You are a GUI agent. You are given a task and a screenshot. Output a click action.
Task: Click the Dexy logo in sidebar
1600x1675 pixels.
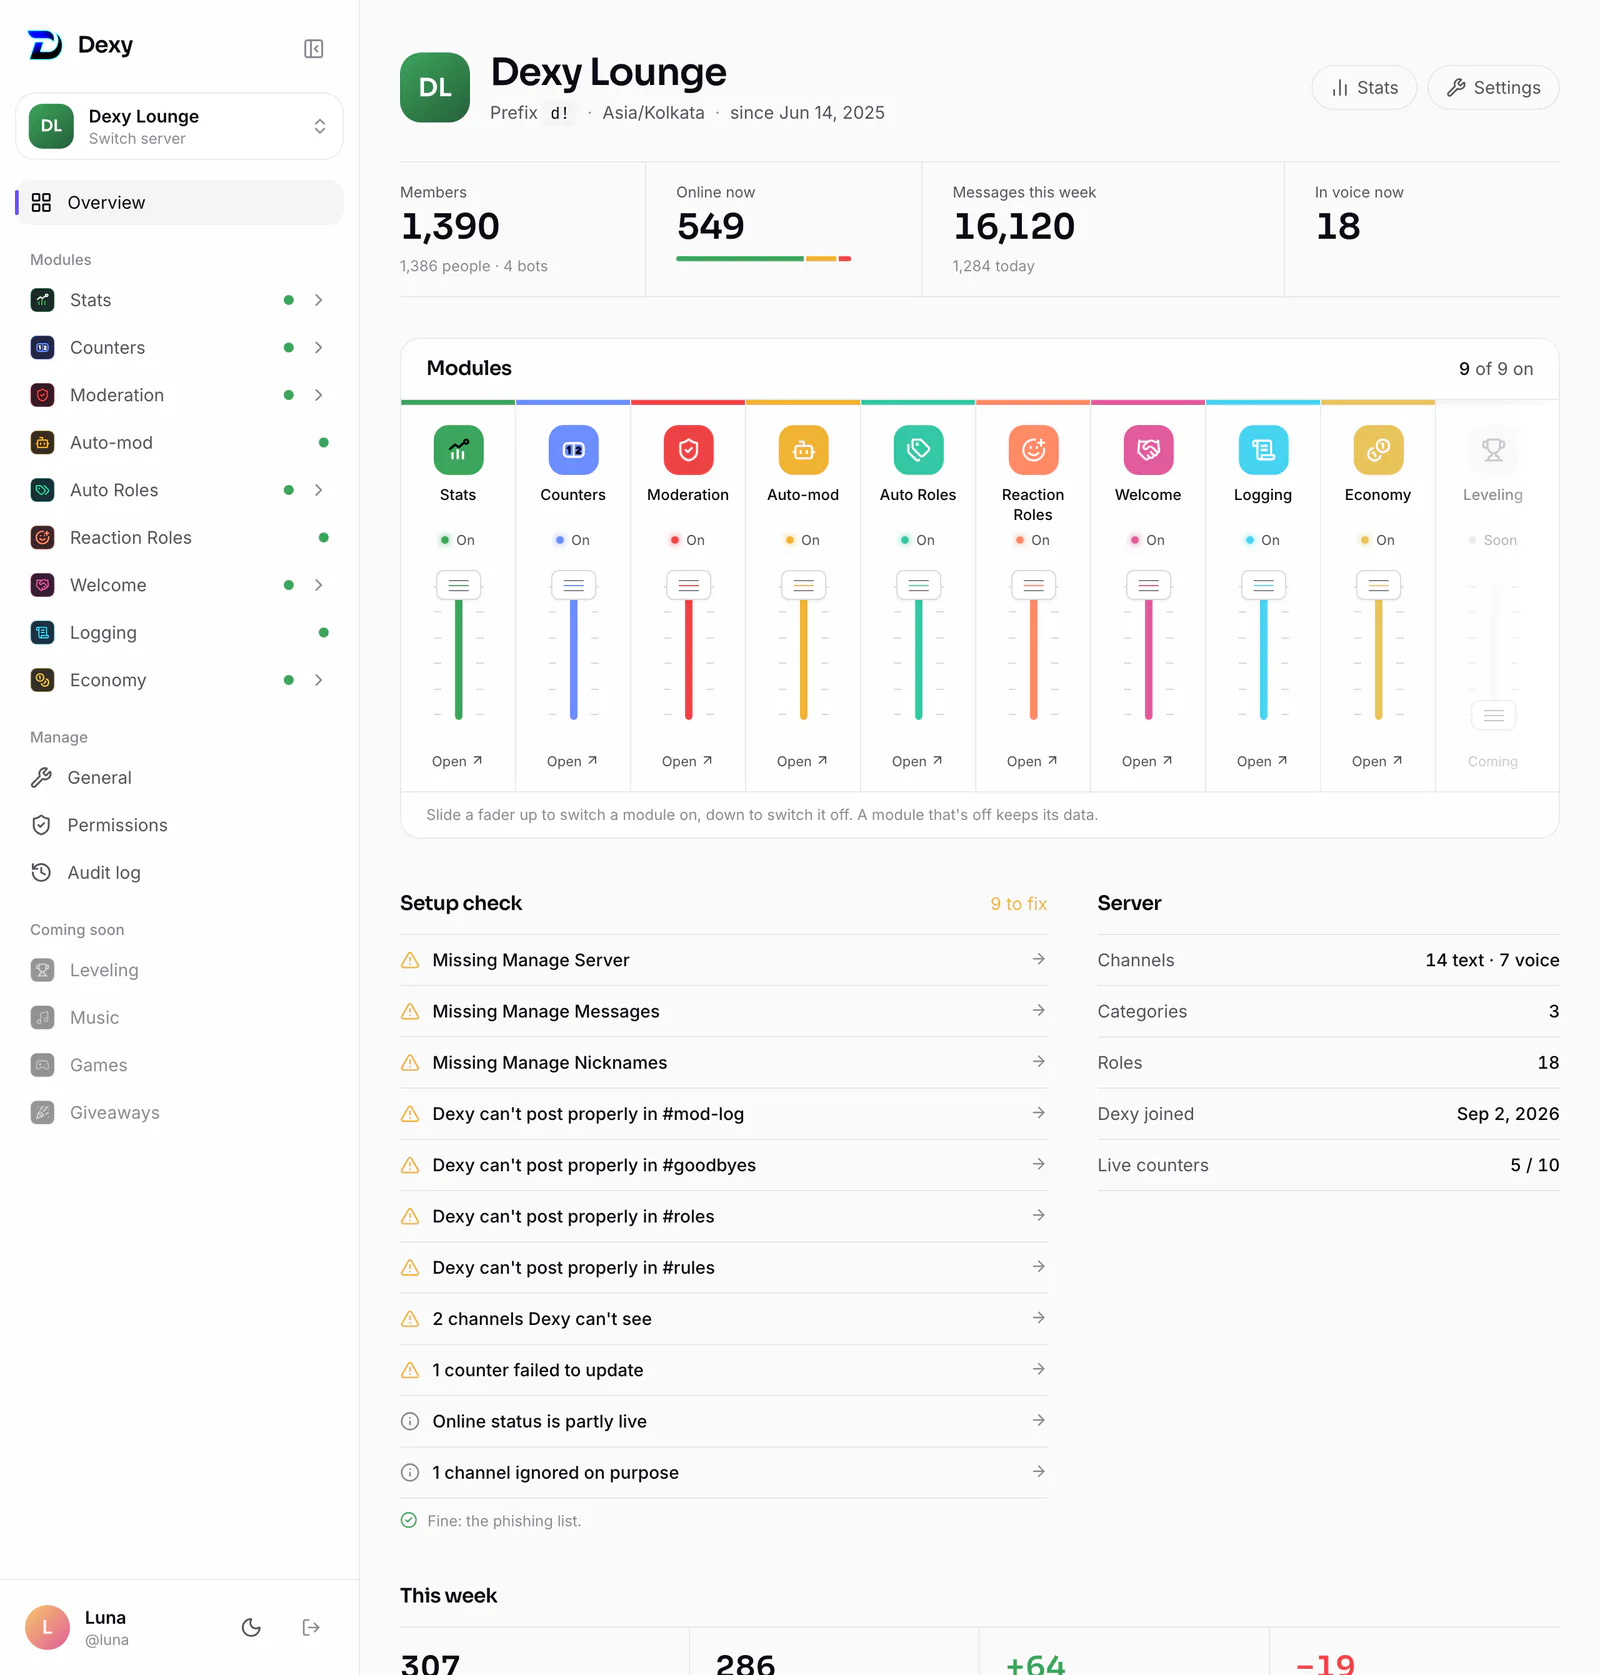click(45, 45)
